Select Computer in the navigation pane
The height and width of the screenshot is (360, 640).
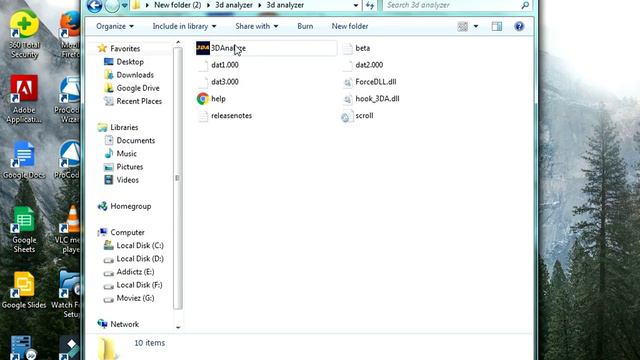click(127, 232)
